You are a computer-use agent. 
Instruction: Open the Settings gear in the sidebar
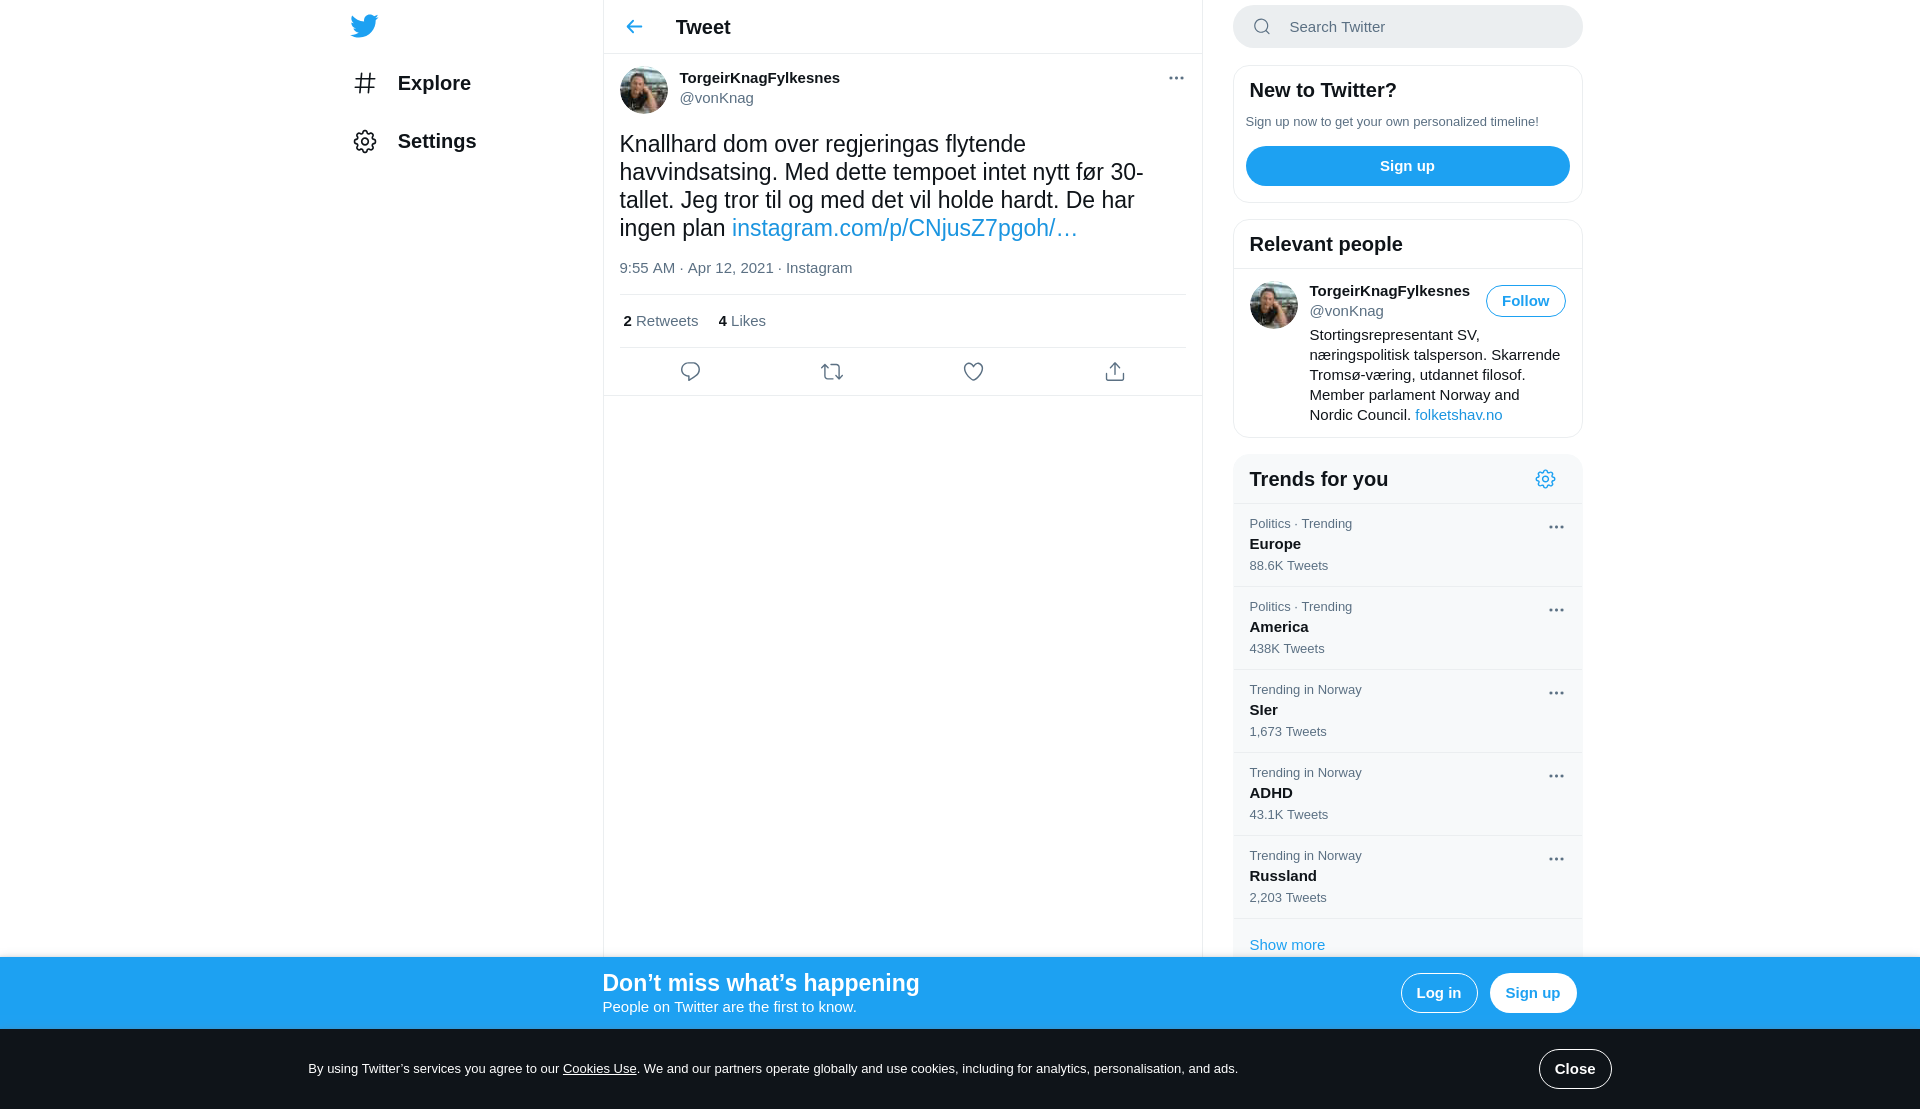coord(365,141)
